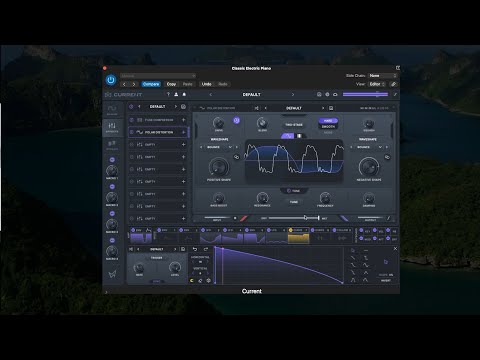Click the link icon beside View dropdown

click(393, 84)
